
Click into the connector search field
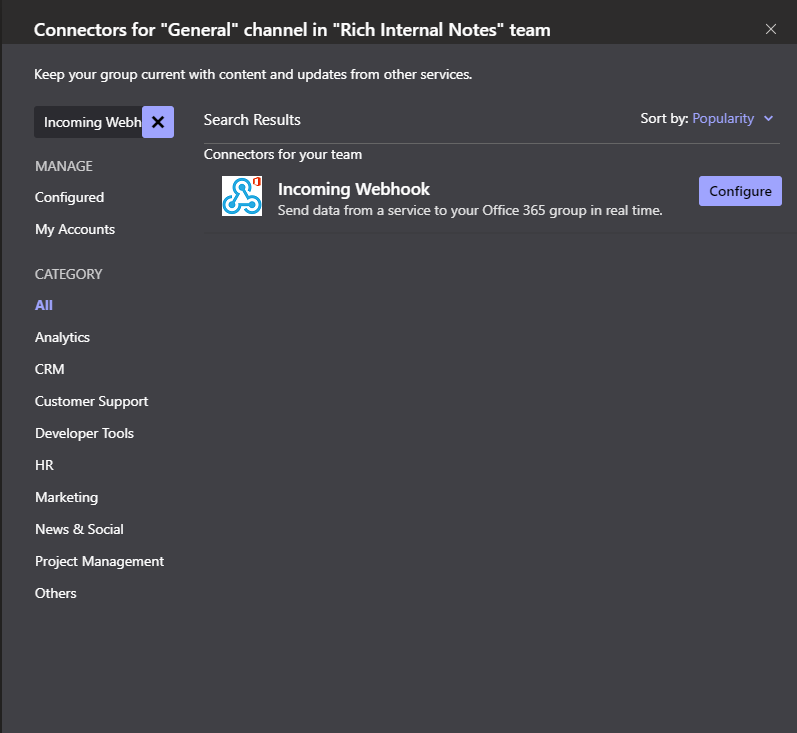pyautogui.click(x=88, y=122)
